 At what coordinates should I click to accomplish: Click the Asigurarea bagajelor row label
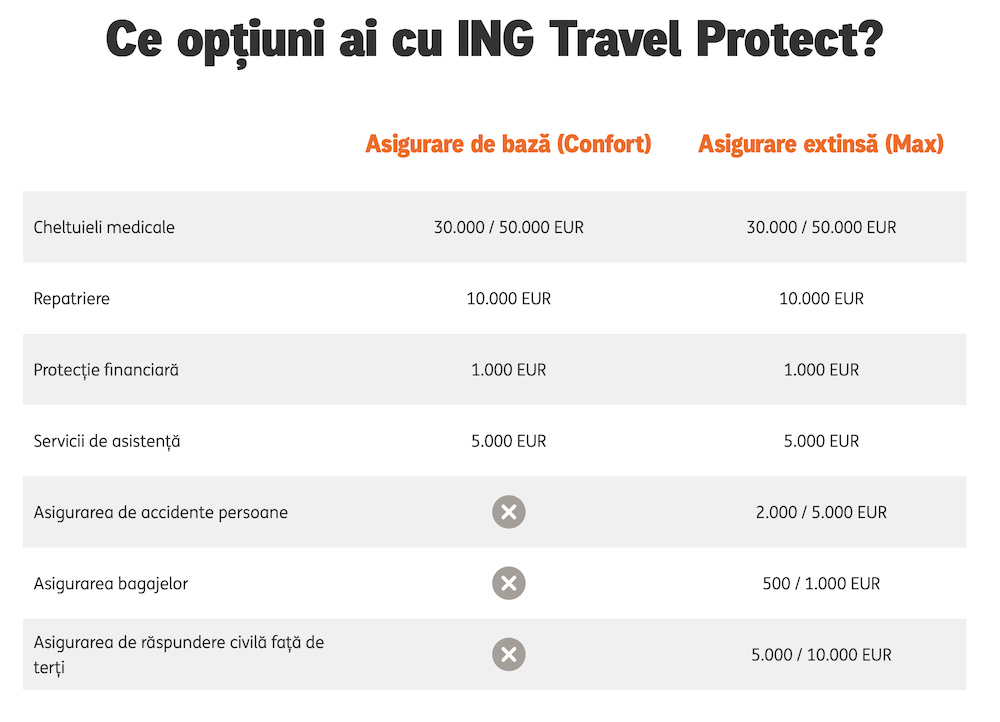pos(111,583)
